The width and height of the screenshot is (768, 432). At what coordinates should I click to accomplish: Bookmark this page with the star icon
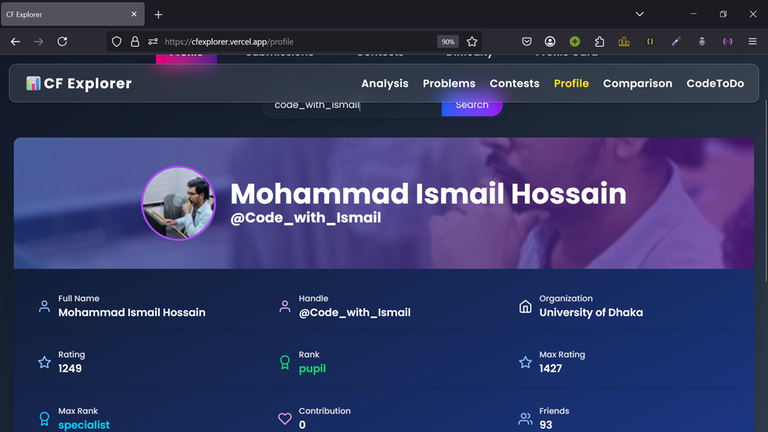472,42
